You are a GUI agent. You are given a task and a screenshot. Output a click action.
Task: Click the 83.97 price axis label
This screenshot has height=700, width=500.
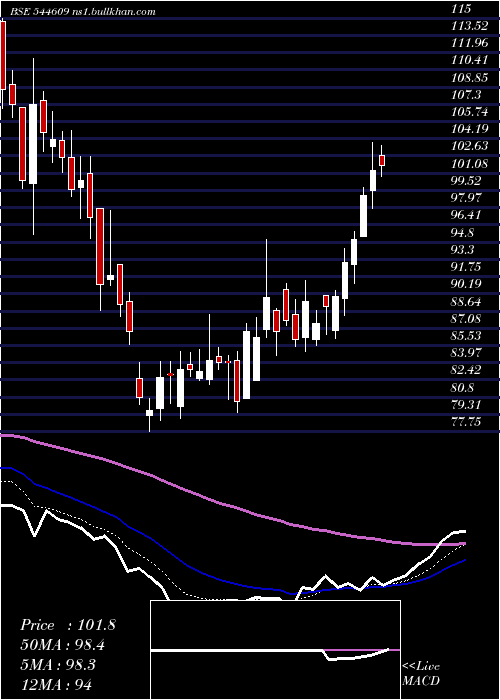pos(467,353)
